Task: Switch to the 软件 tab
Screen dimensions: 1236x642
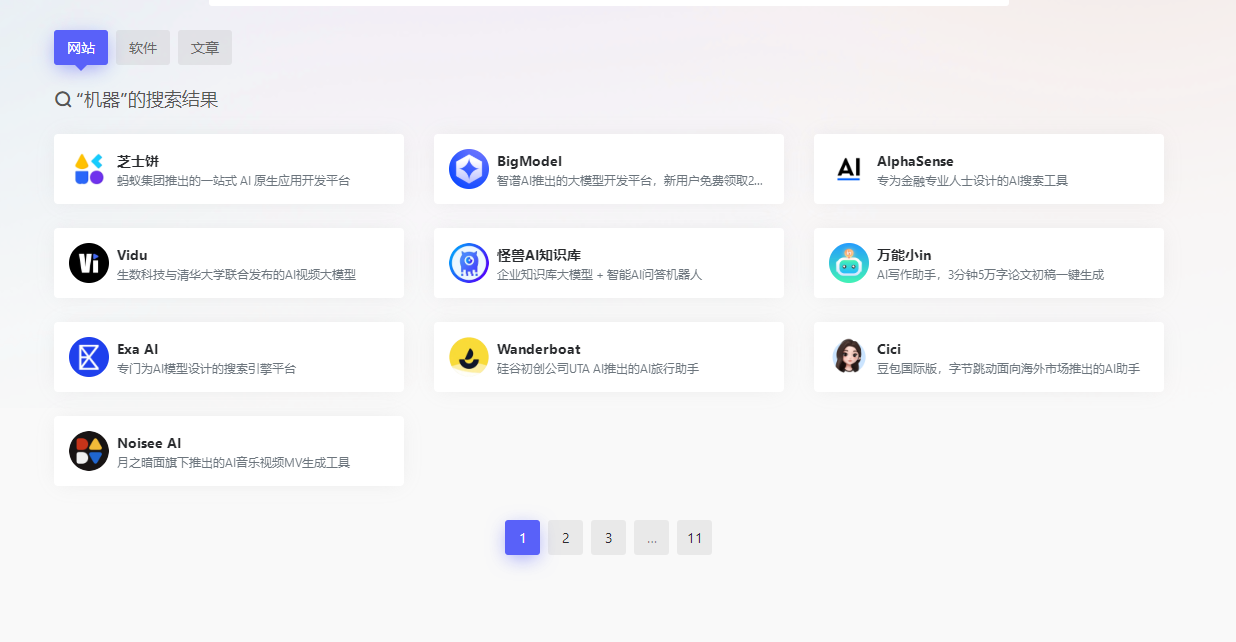Action: (143, 47)
